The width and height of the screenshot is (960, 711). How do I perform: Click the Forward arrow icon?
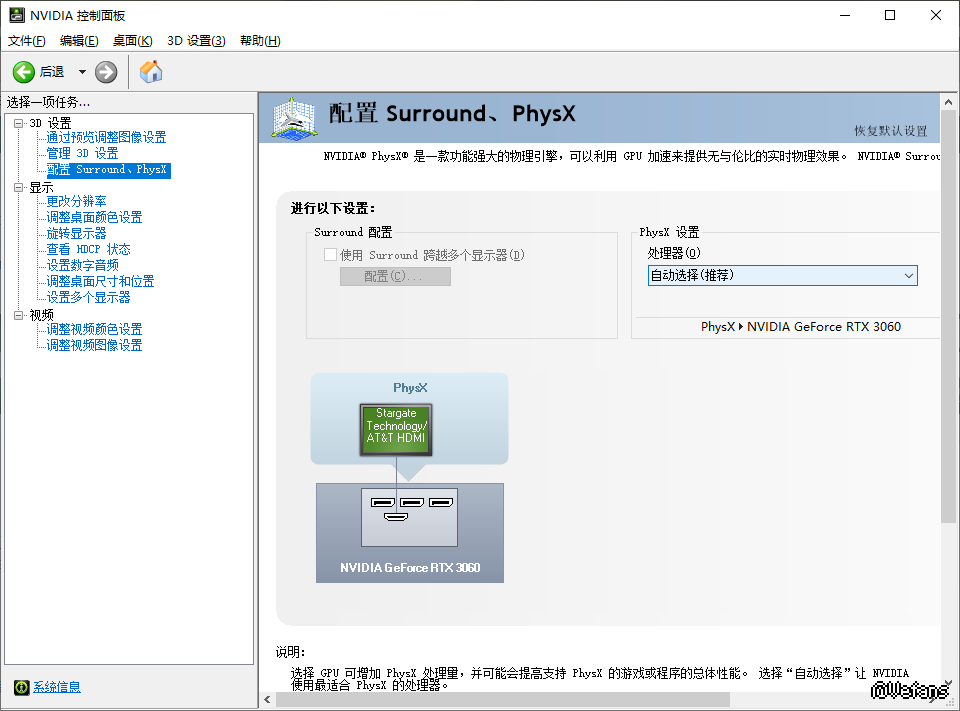[x=106, y=72]
